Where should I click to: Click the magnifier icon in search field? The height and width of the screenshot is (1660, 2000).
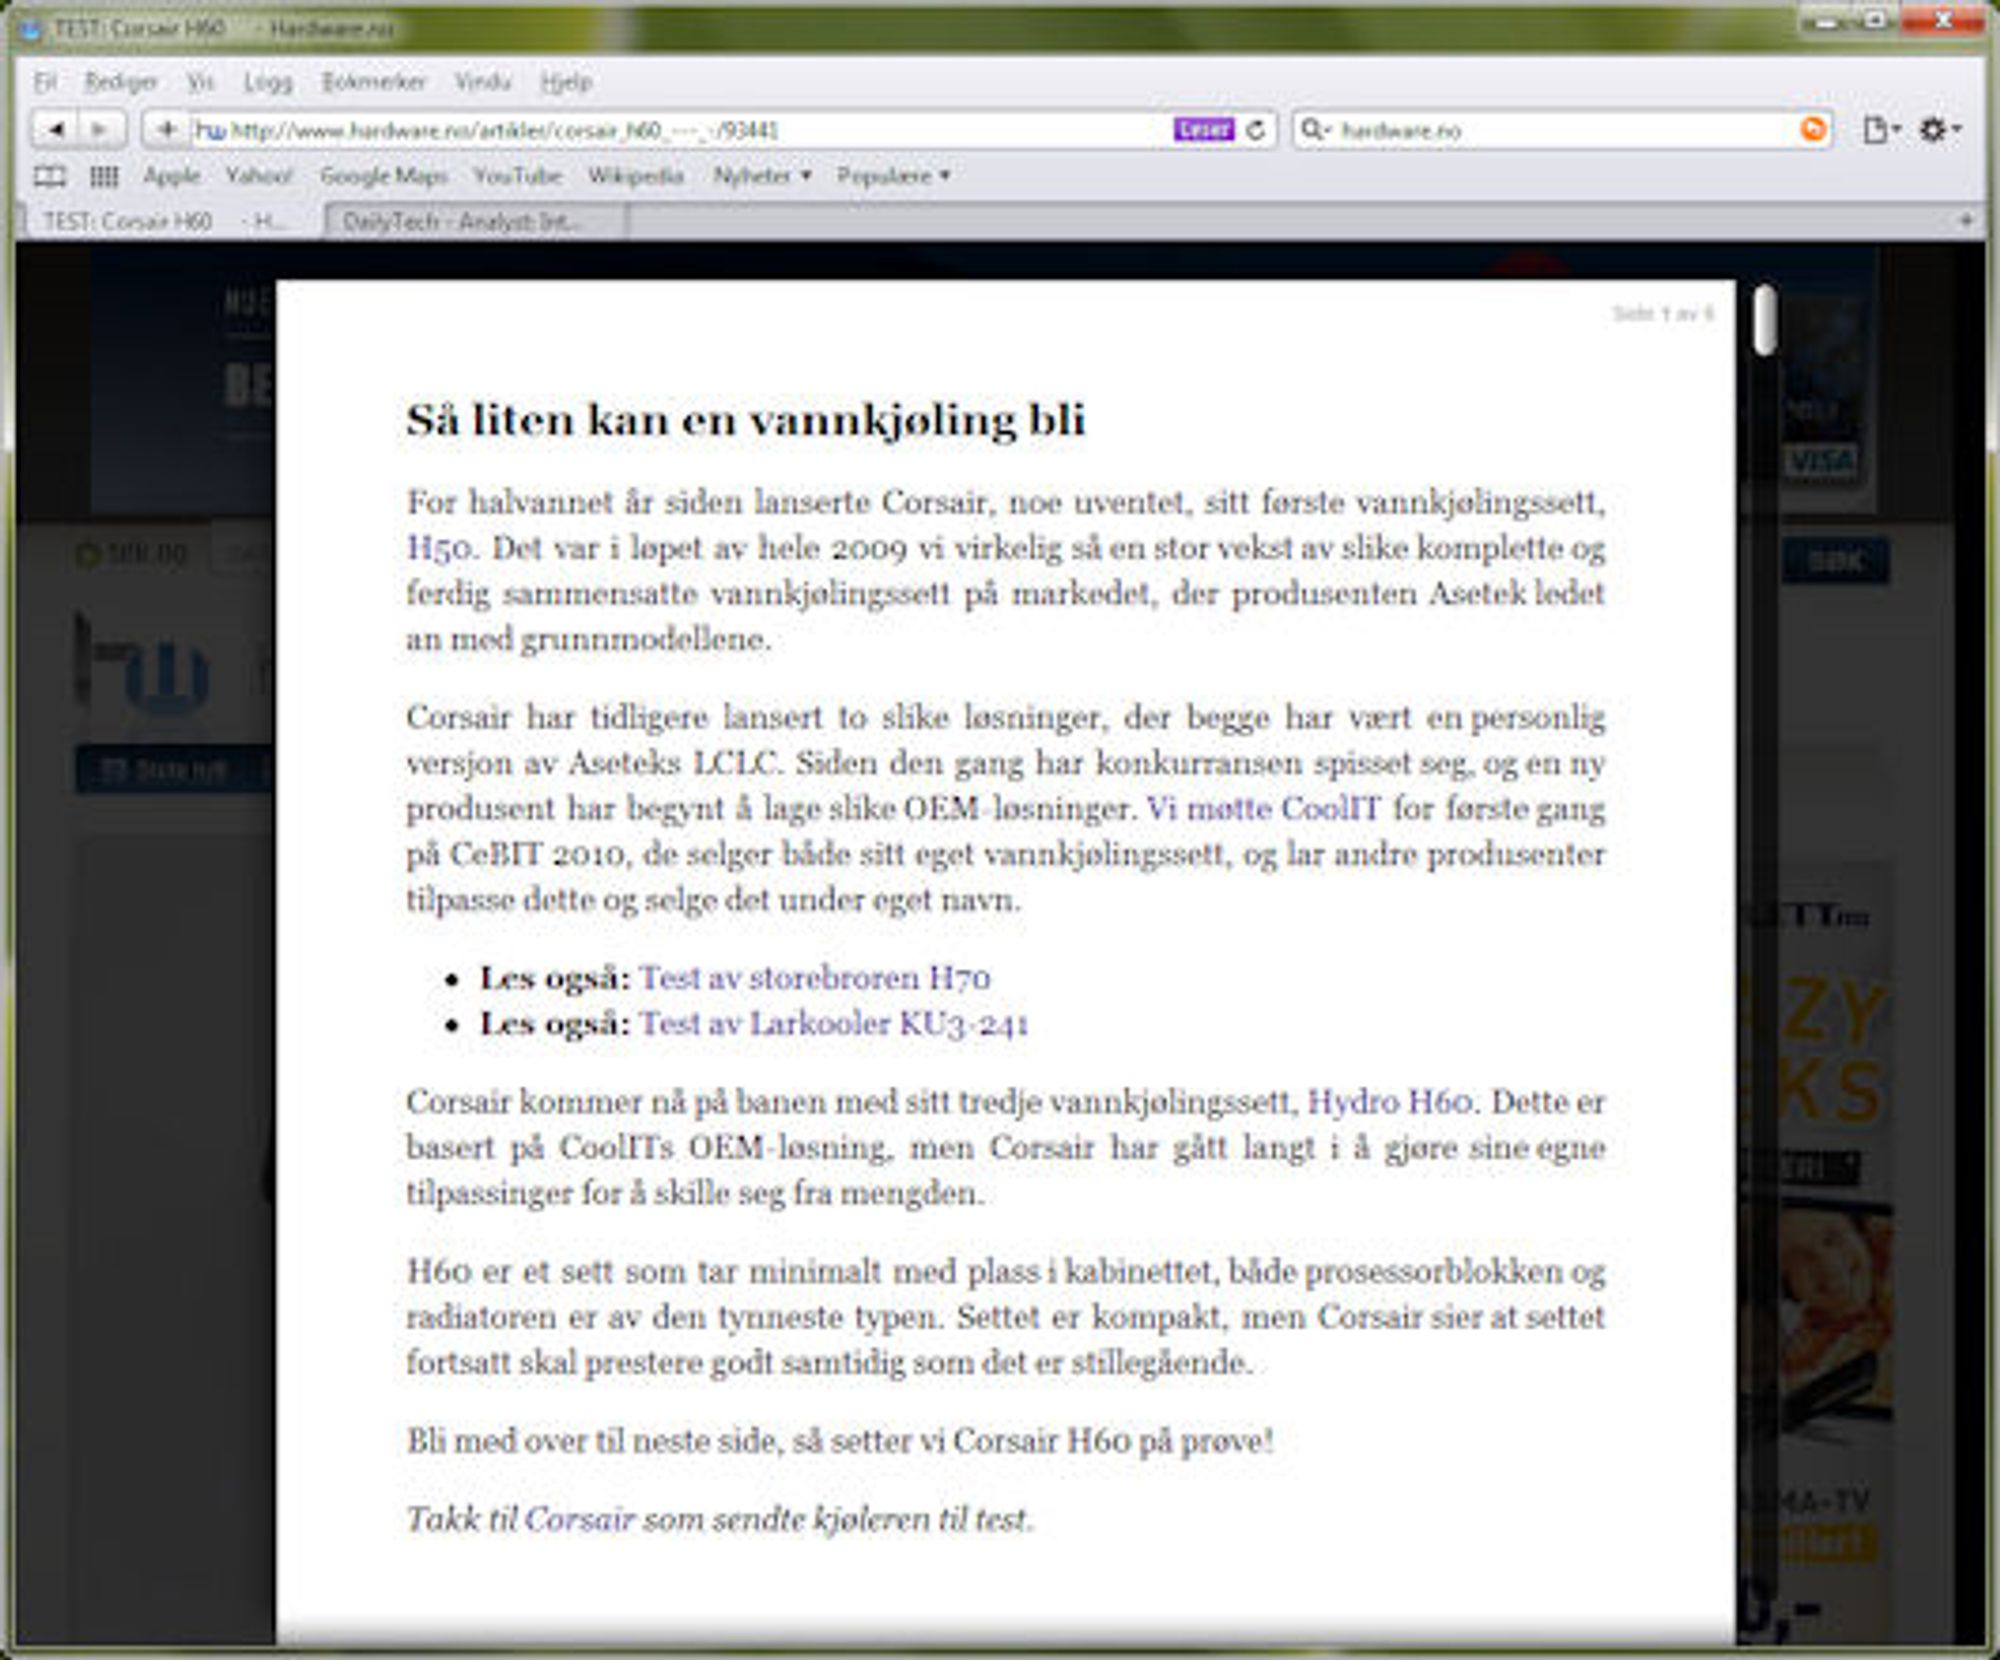click(1313, 130)
